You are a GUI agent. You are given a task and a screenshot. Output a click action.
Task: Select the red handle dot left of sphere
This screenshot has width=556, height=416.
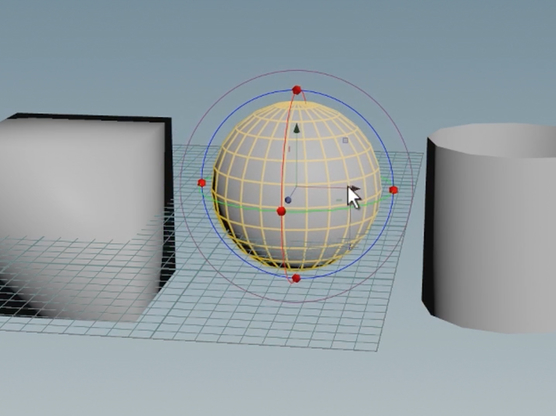(x=201, y=183)
